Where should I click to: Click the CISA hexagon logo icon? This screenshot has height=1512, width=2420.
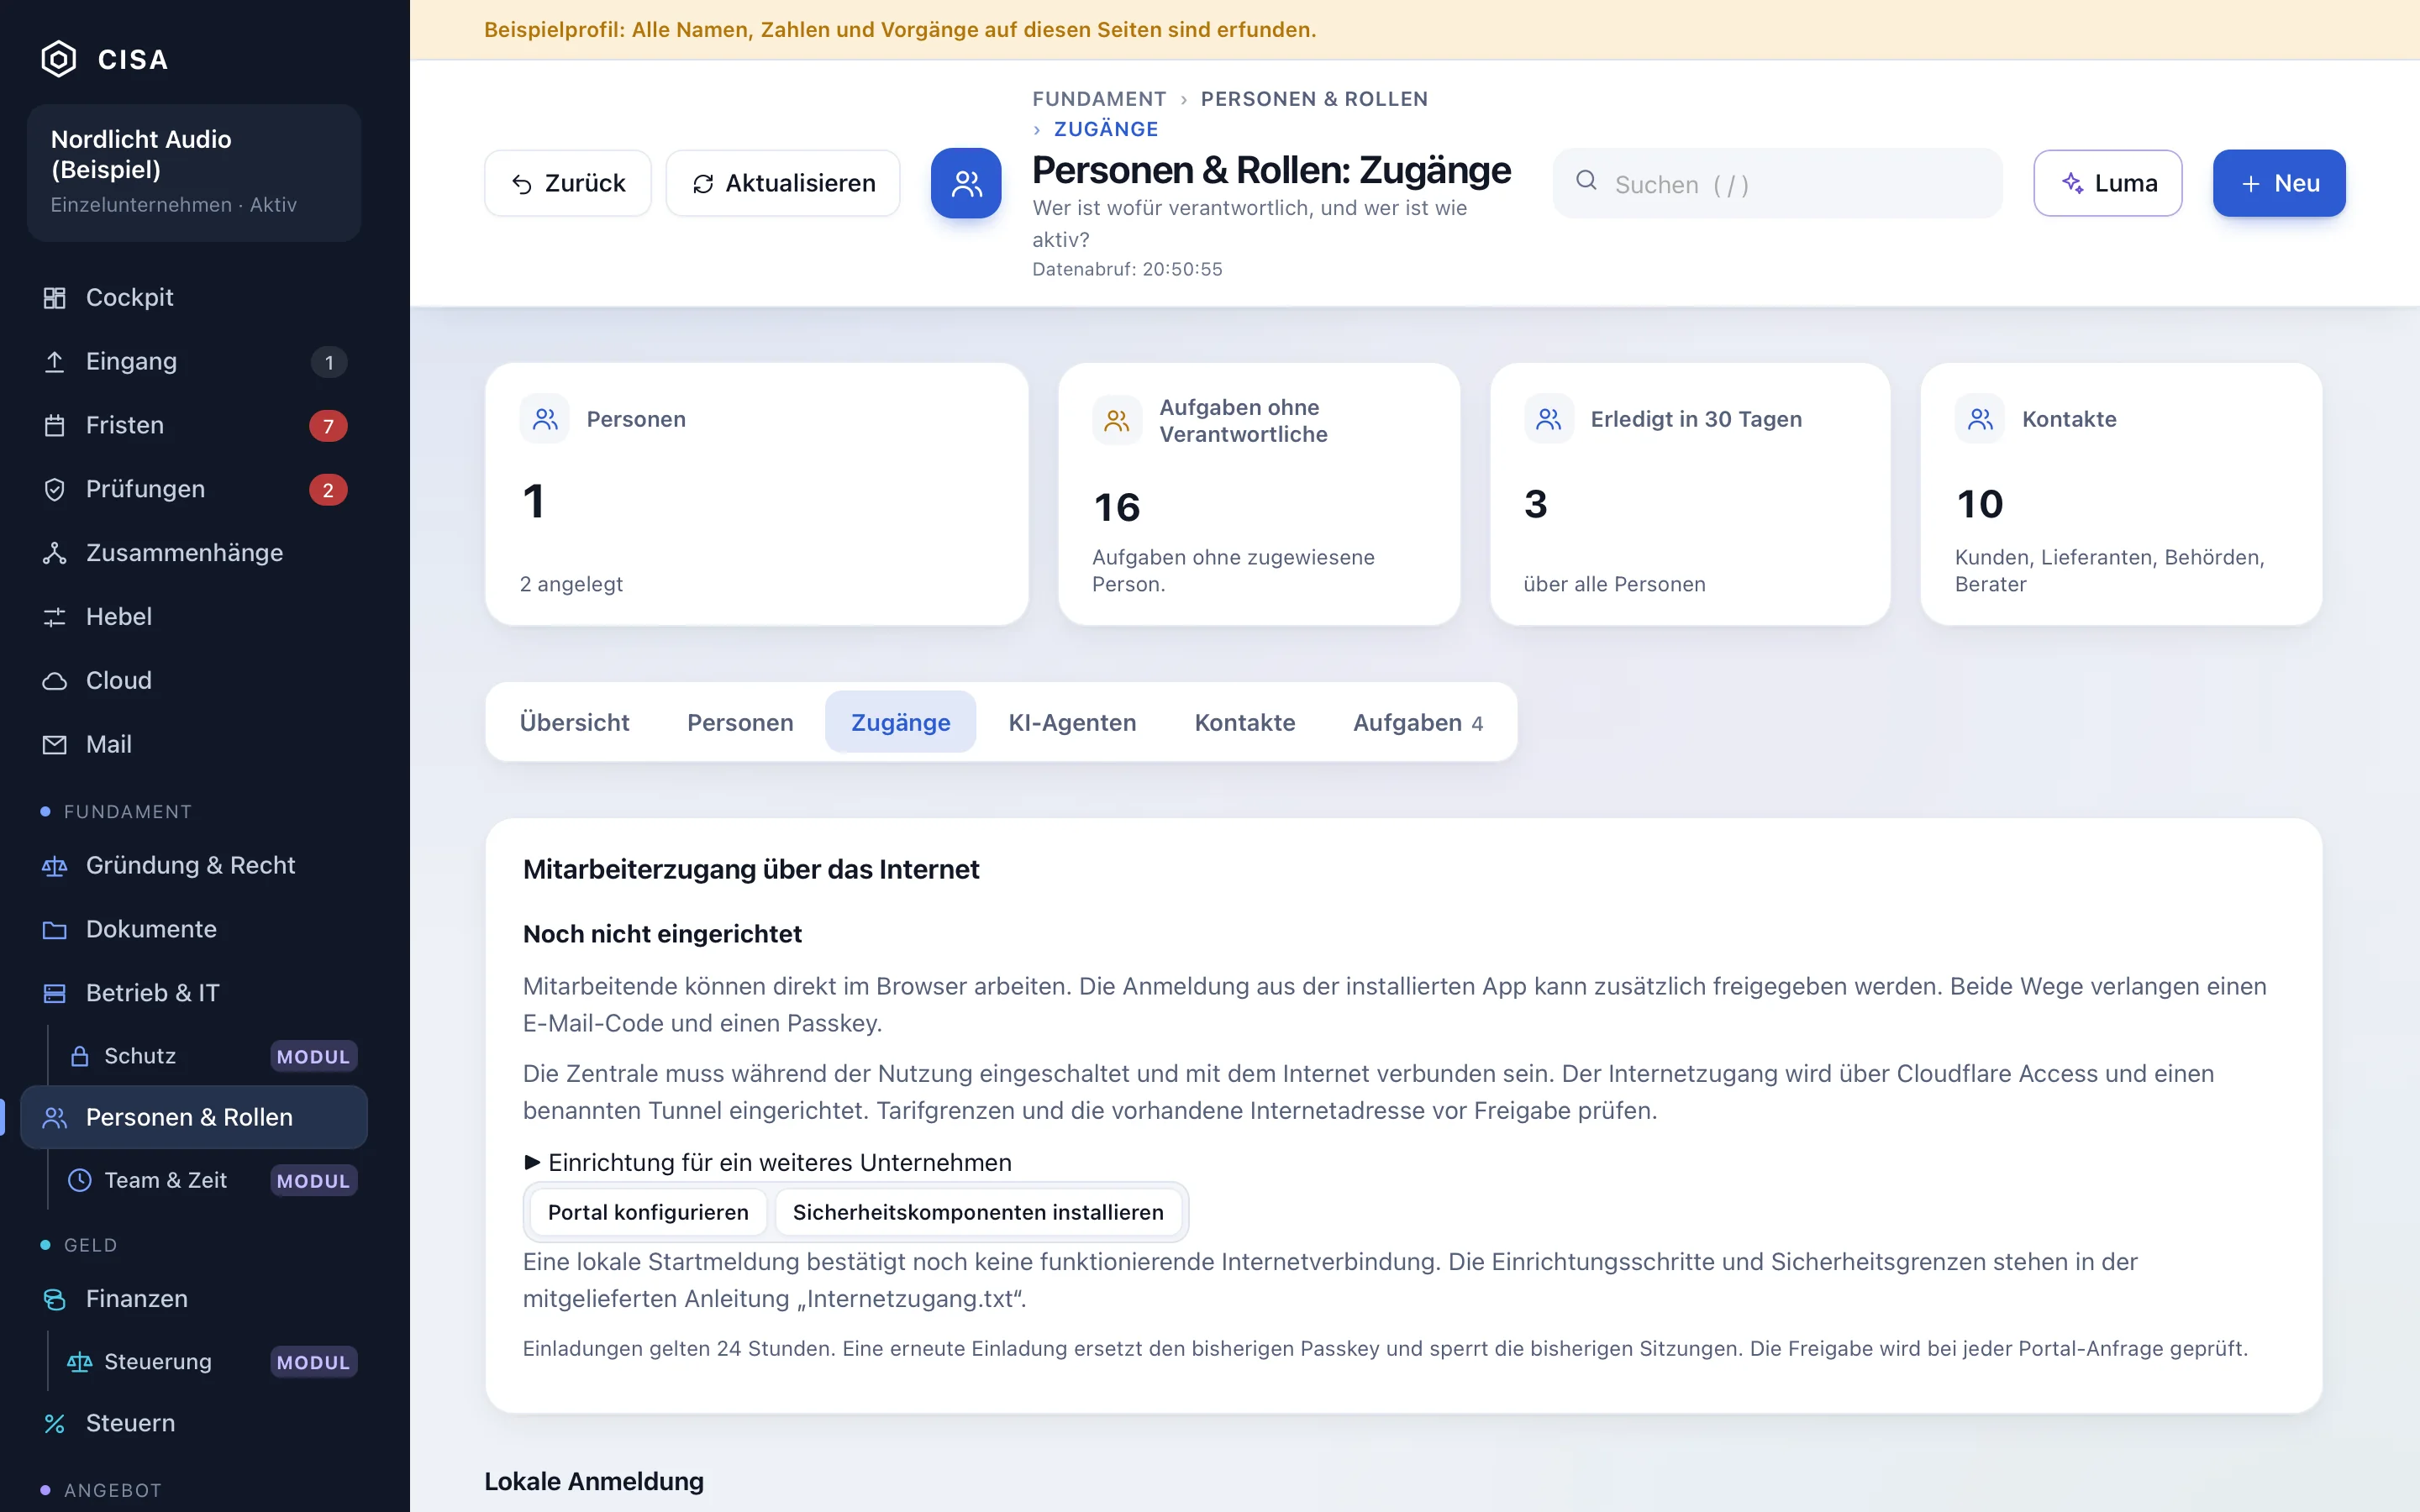click(x=59, y=59)
